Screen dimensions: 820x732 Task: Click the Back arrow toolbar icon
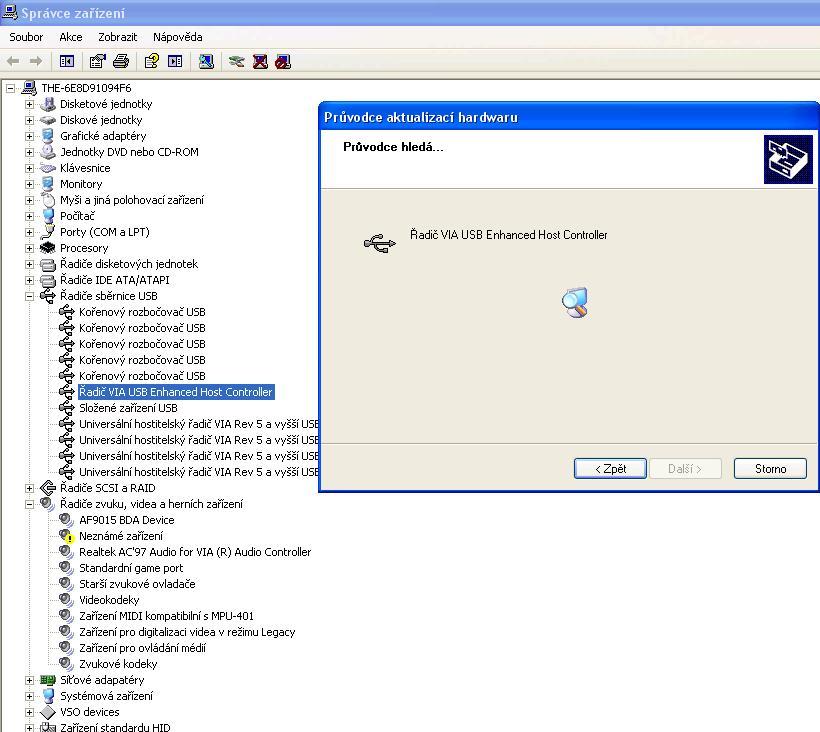pos(13,62)
